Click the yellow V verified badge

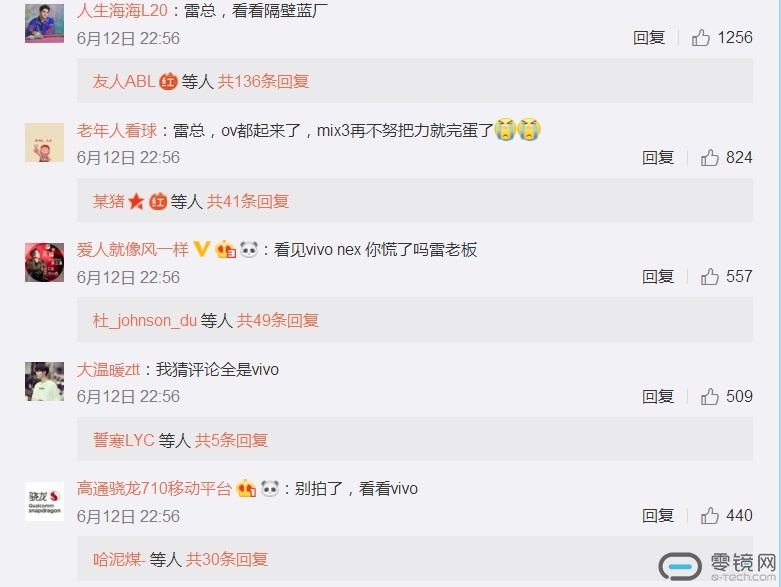coord(201,248)
